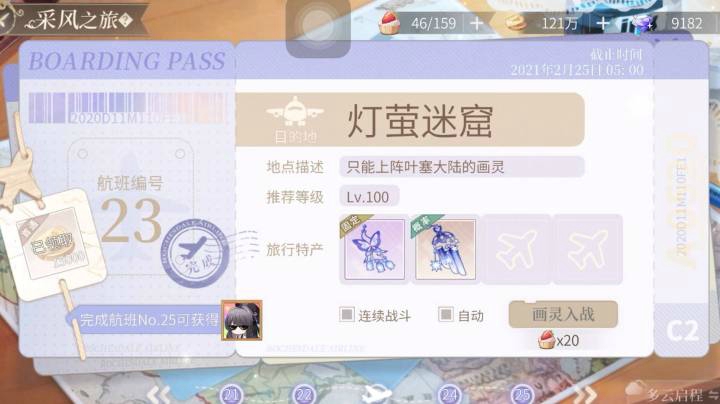Click the empty third travel specialty slot

[517, 249]
